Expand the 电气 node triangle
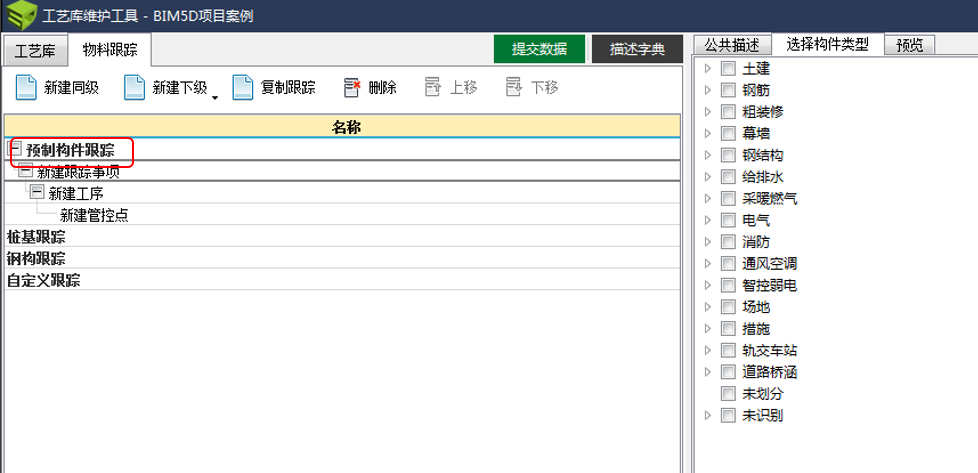 pos(707,220)
